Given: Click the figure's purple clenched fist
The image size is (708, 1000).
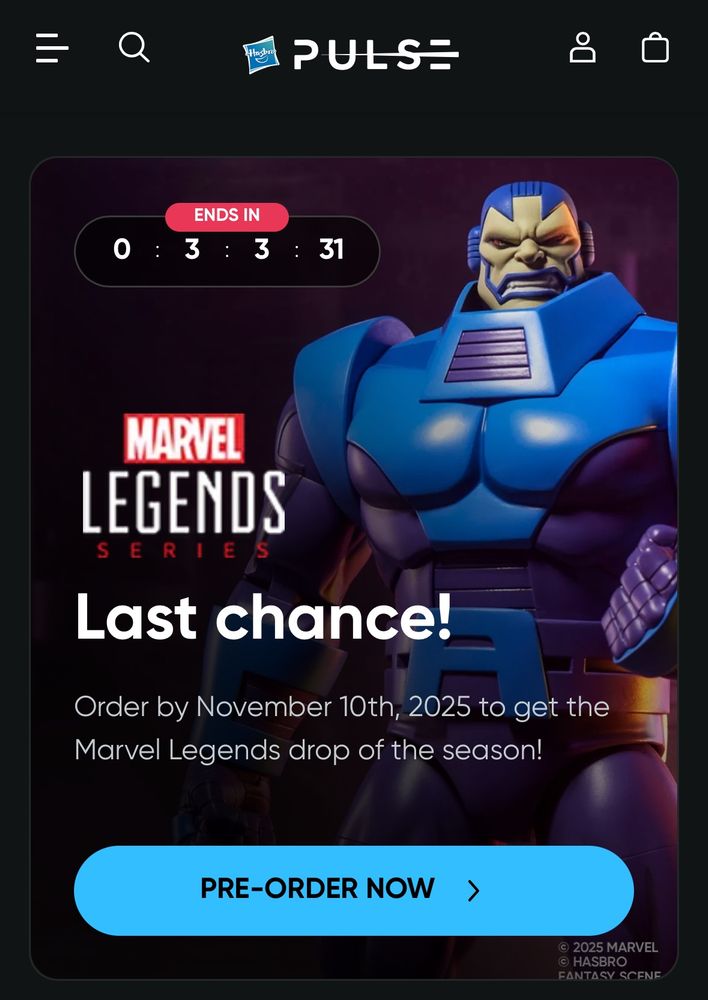Looking at the screenshot, I should [640, 593].
